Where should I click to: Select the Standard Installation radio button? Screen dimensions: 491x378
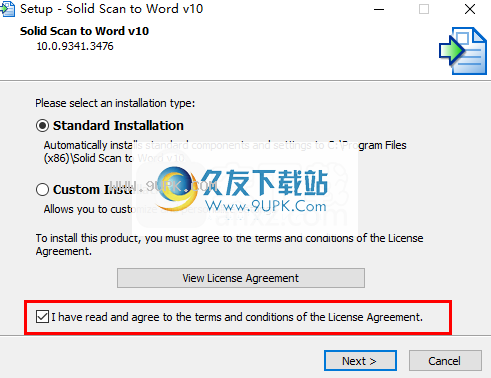click(42, 126)
